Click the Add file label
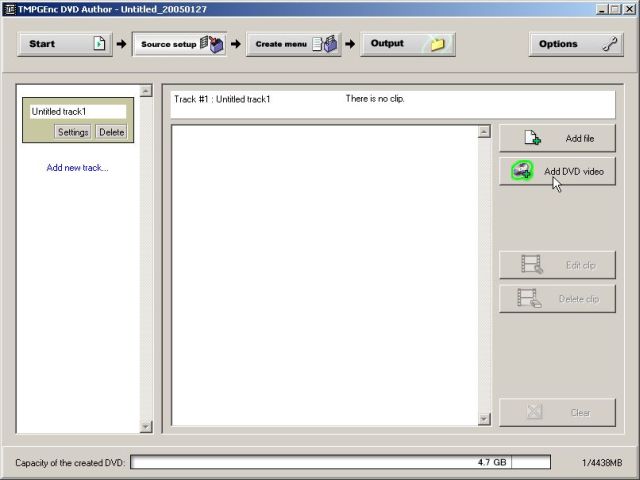 pos(580,139)
